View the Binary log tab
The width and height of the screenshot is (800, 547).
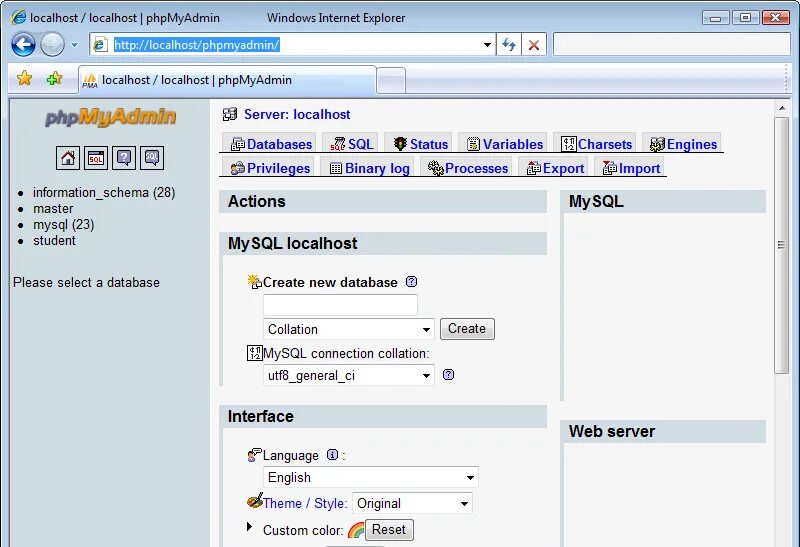coord(369,168)
